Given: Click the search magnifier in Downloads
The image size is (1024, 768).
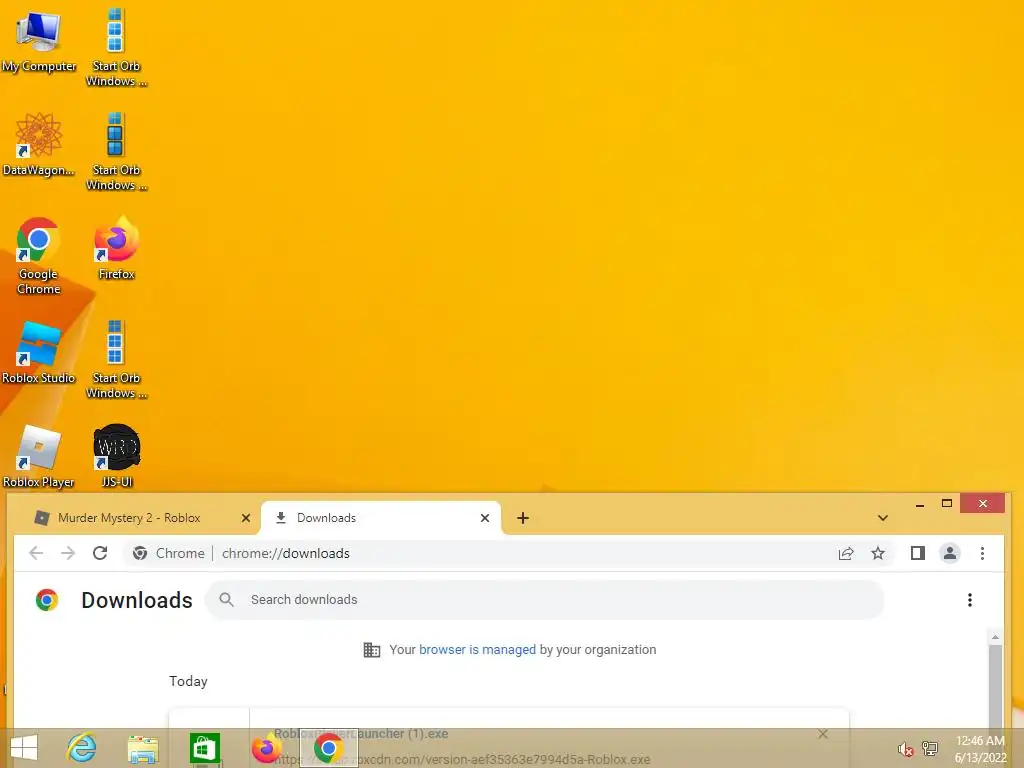Looking at the screenshot, I should pyautogui.click(x=226, y=600).
